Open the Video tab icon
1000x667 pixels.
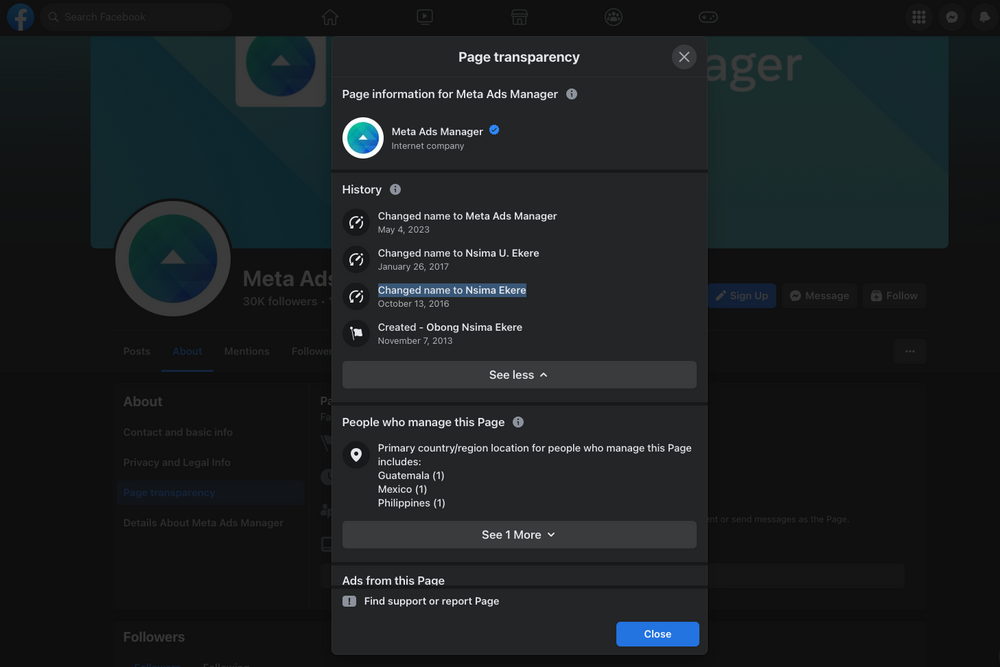tap(425, 17)
